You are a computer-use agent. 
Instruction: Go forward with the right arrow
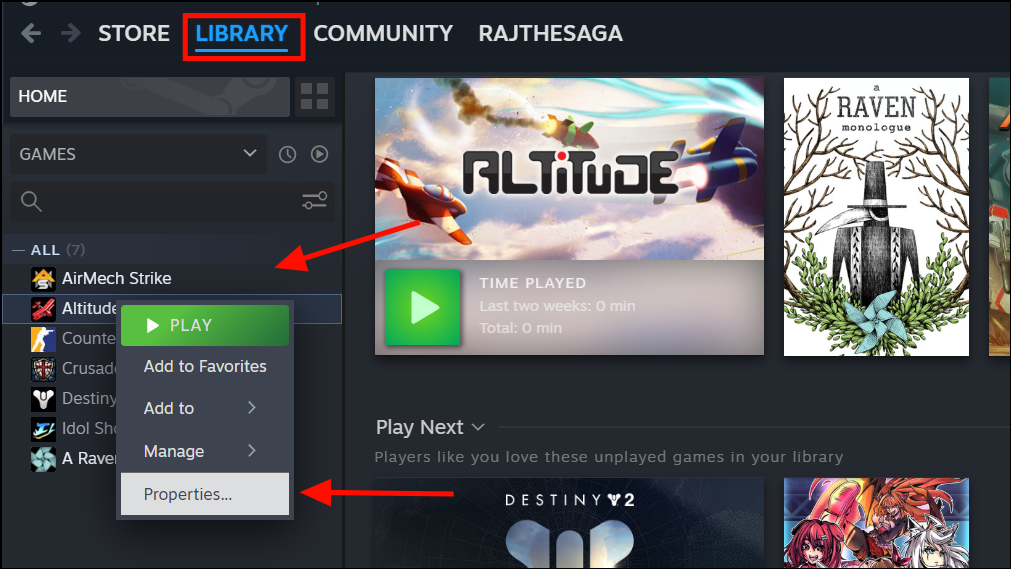coord(70,33)
